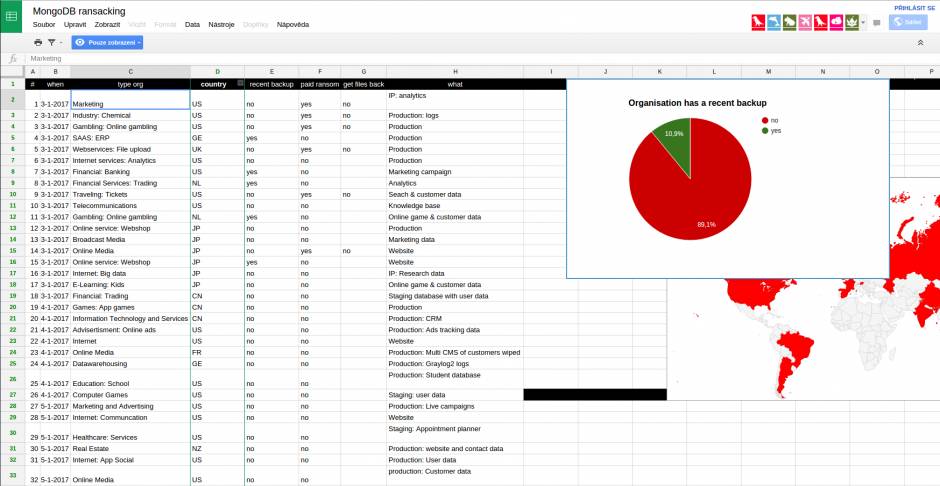Select column H header
Viewport: 940px width, 486px height.
coord(455,72)
